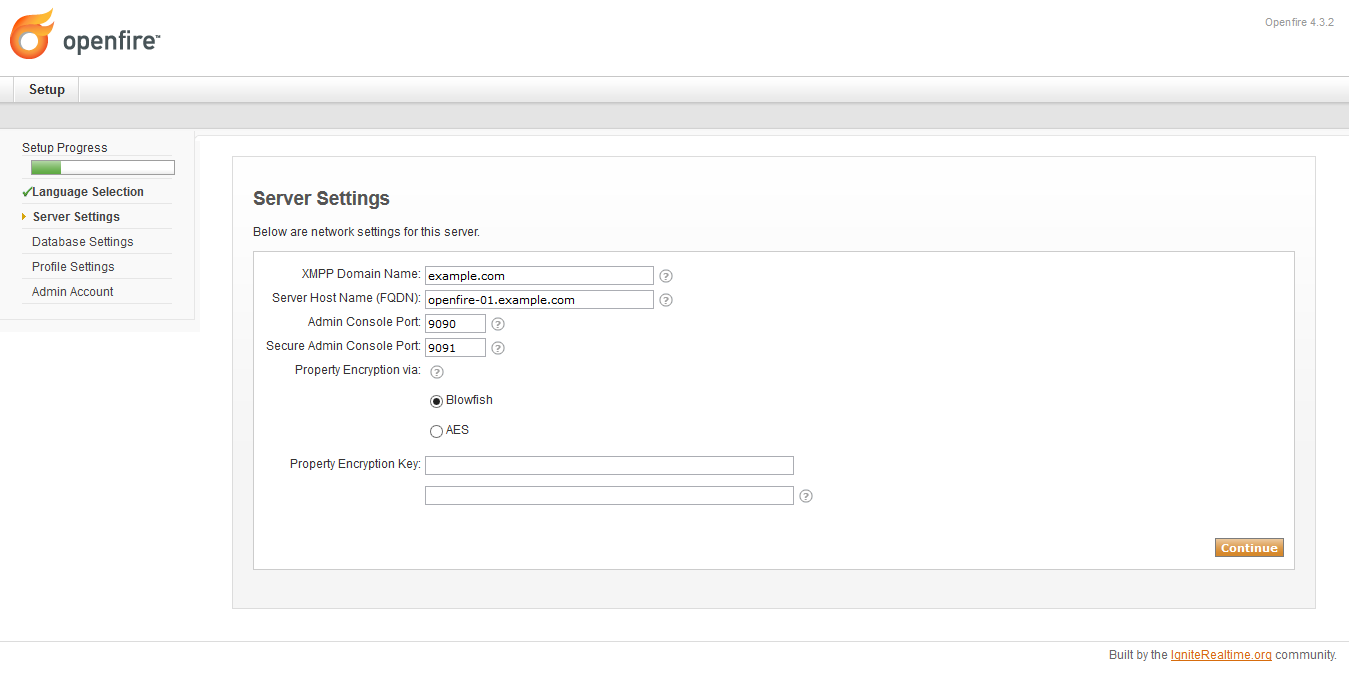Switch to the Setup tab
1349x687 pixels.
click(45, 89)
